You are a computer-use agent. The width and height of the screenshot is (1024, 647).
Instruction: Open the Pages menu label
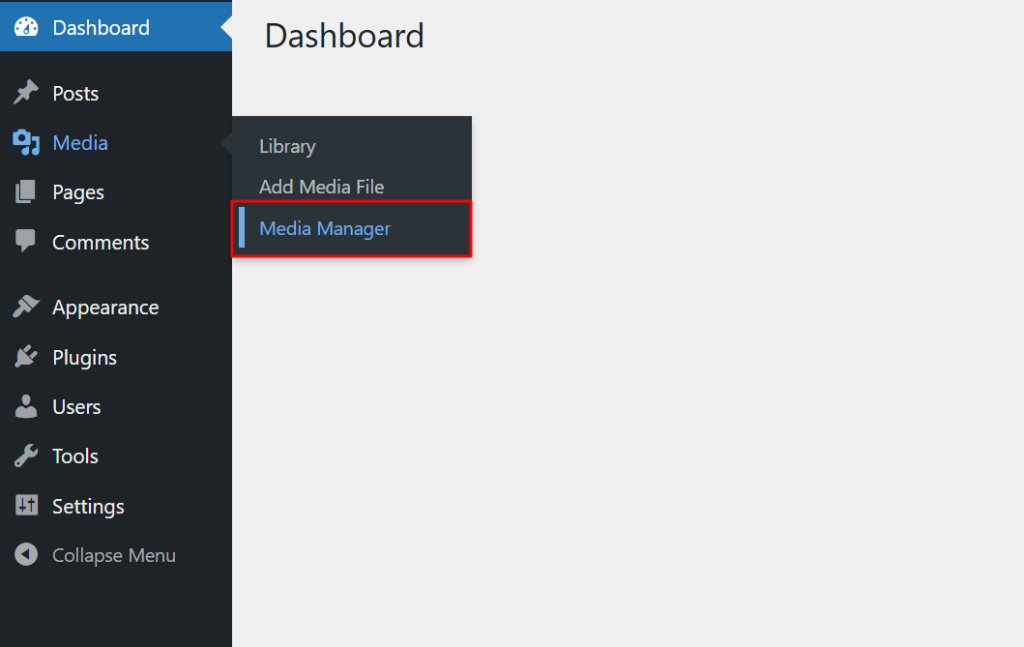coord(78,192)
